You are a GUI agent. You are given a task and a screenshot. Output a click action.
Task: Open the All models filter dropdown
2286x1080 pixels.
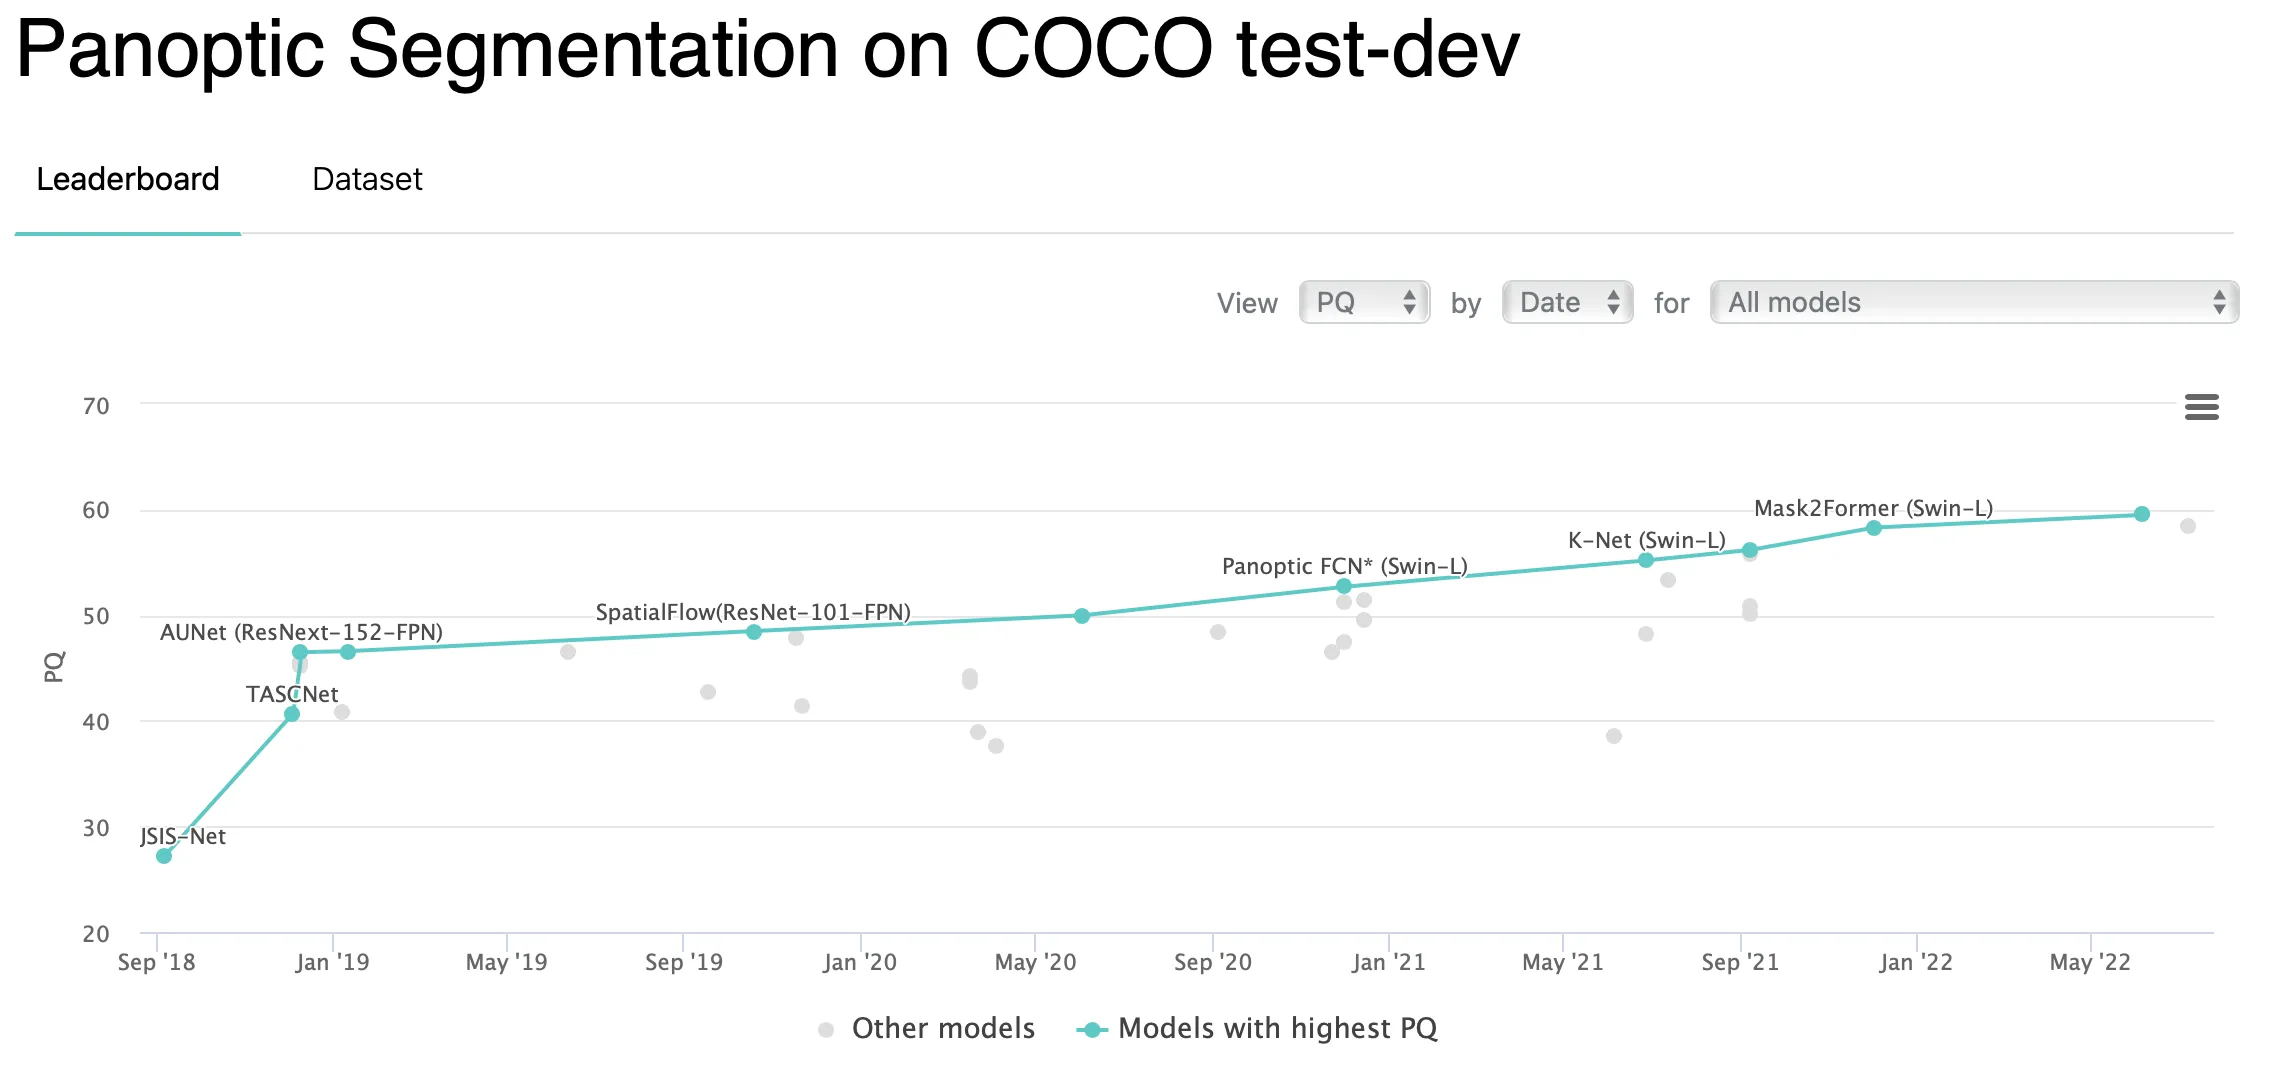pyautogui.click(x=1974, y=302)
